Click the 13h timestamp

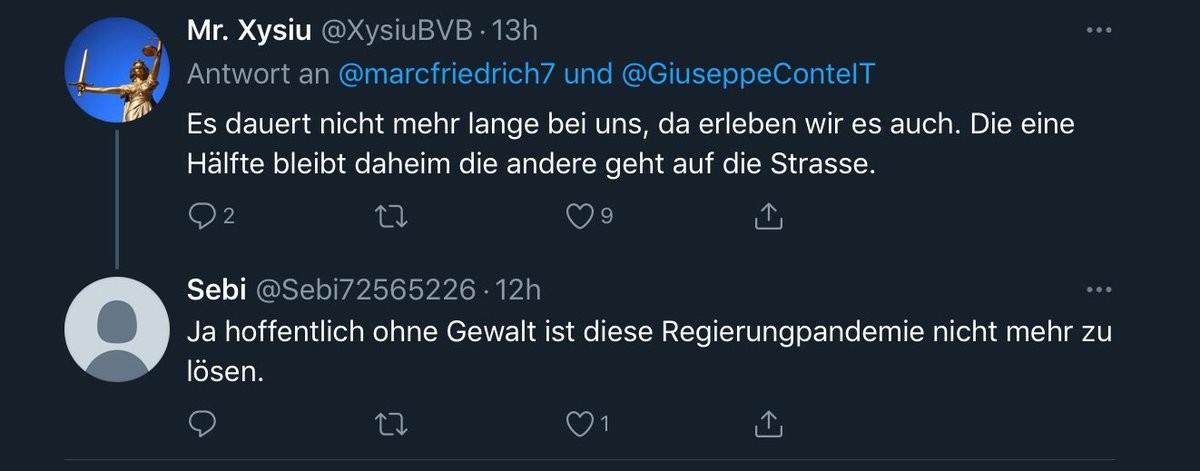[x=516, y=31]
